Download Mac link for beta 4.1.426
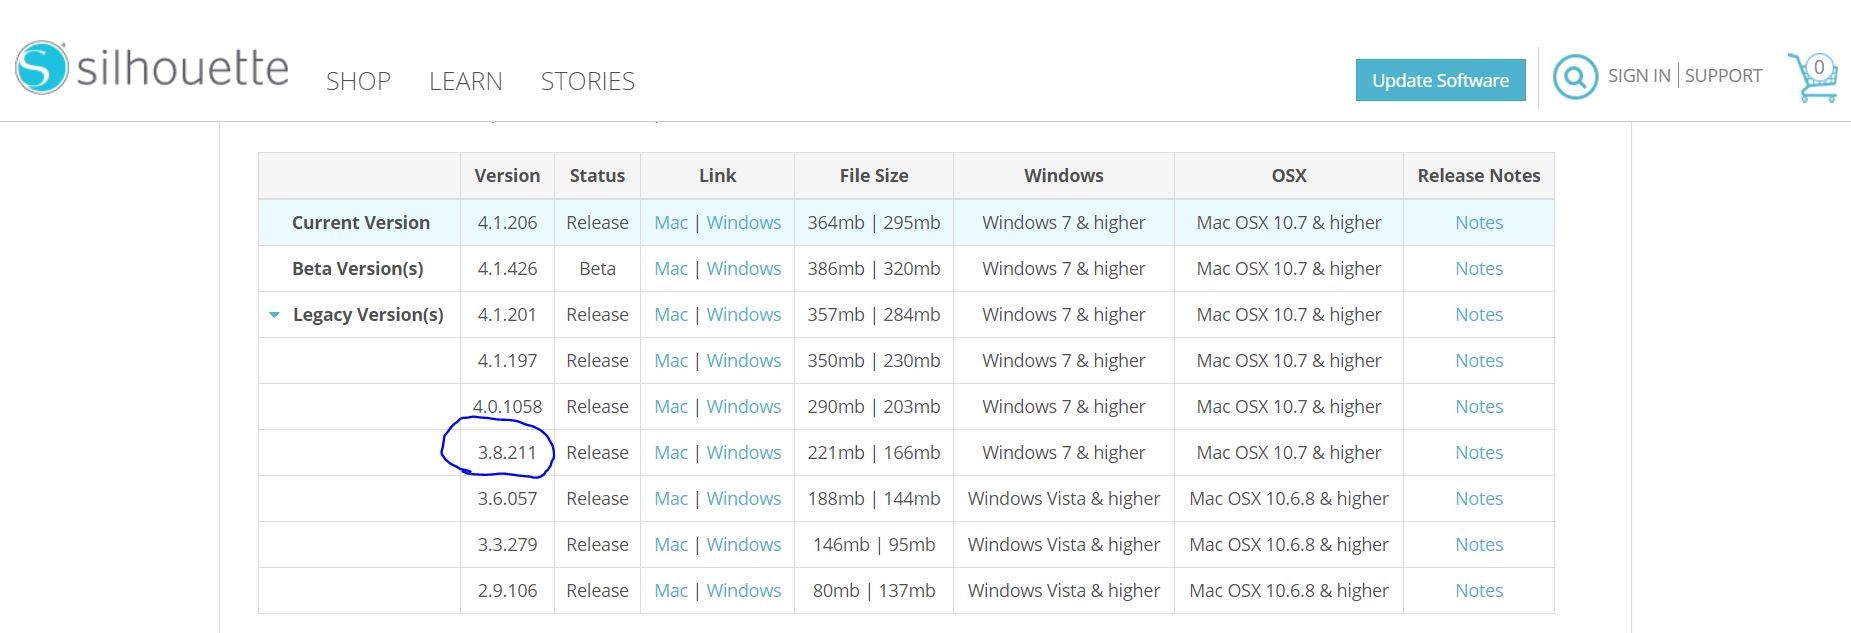The image size is (1851, 633). pos(671,269)
